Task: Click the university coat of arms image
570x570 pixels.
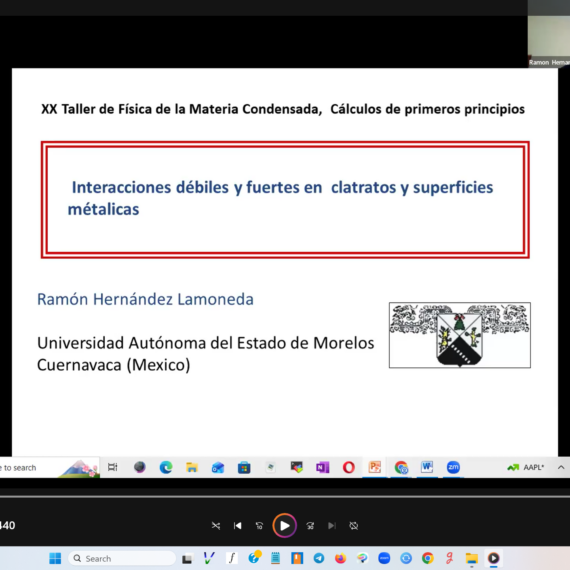Action: pos(460,335)
